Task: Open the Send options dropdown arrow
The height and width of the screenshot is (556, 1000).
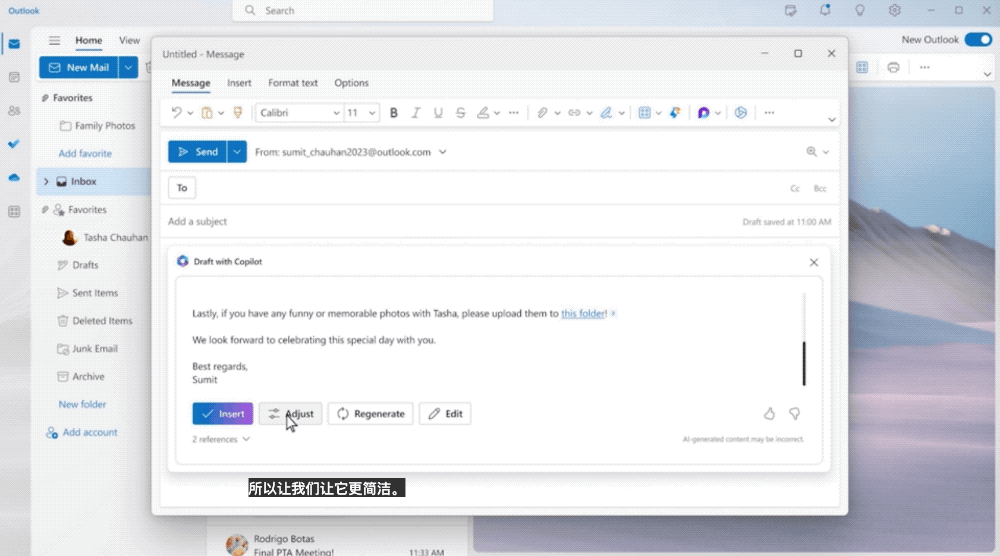Action: pyautogui.click(x=237, y=152)
